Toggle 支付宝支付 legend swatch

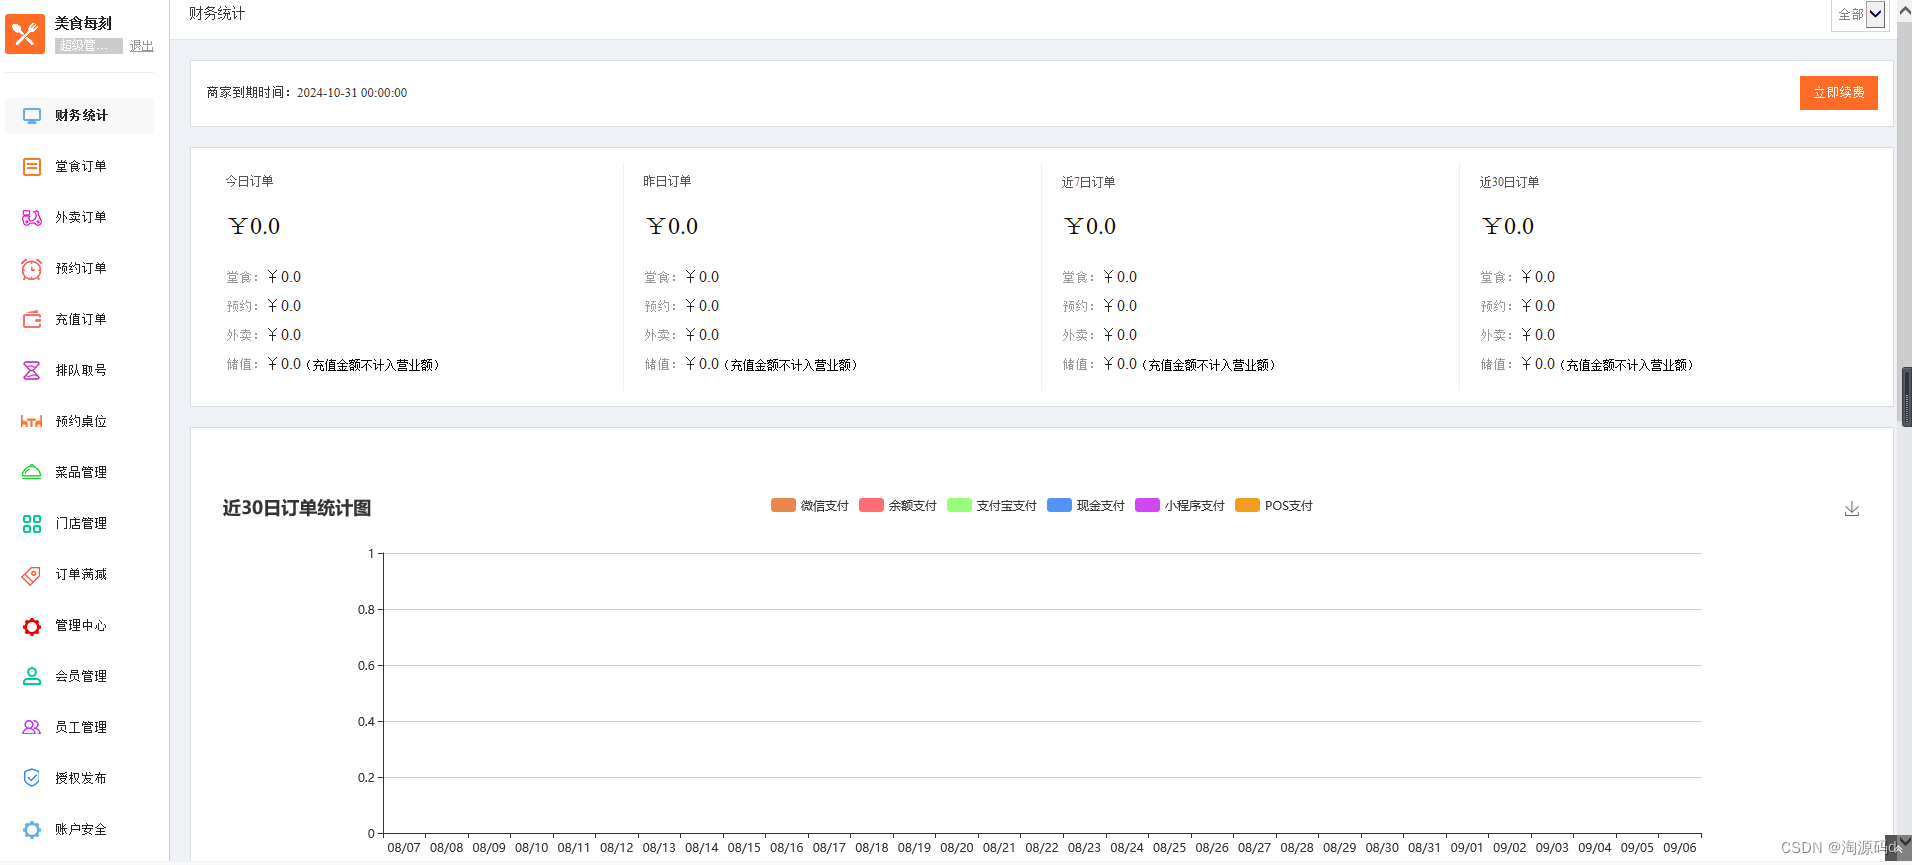tap(959, 505)
